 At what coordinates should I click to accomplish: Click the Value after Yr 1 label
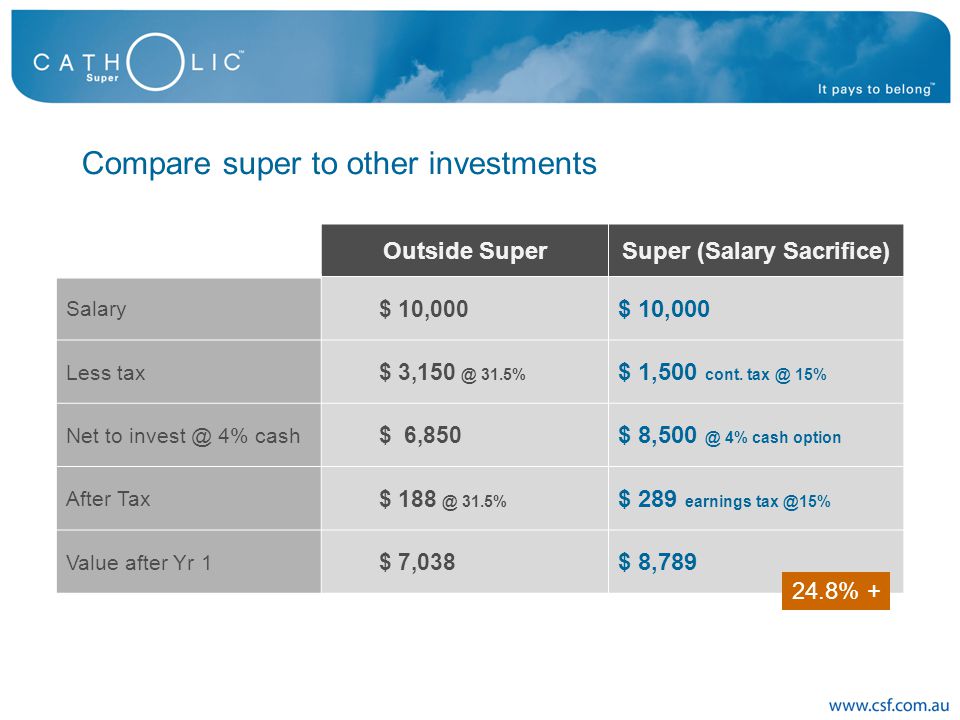[x=138, y=563]
